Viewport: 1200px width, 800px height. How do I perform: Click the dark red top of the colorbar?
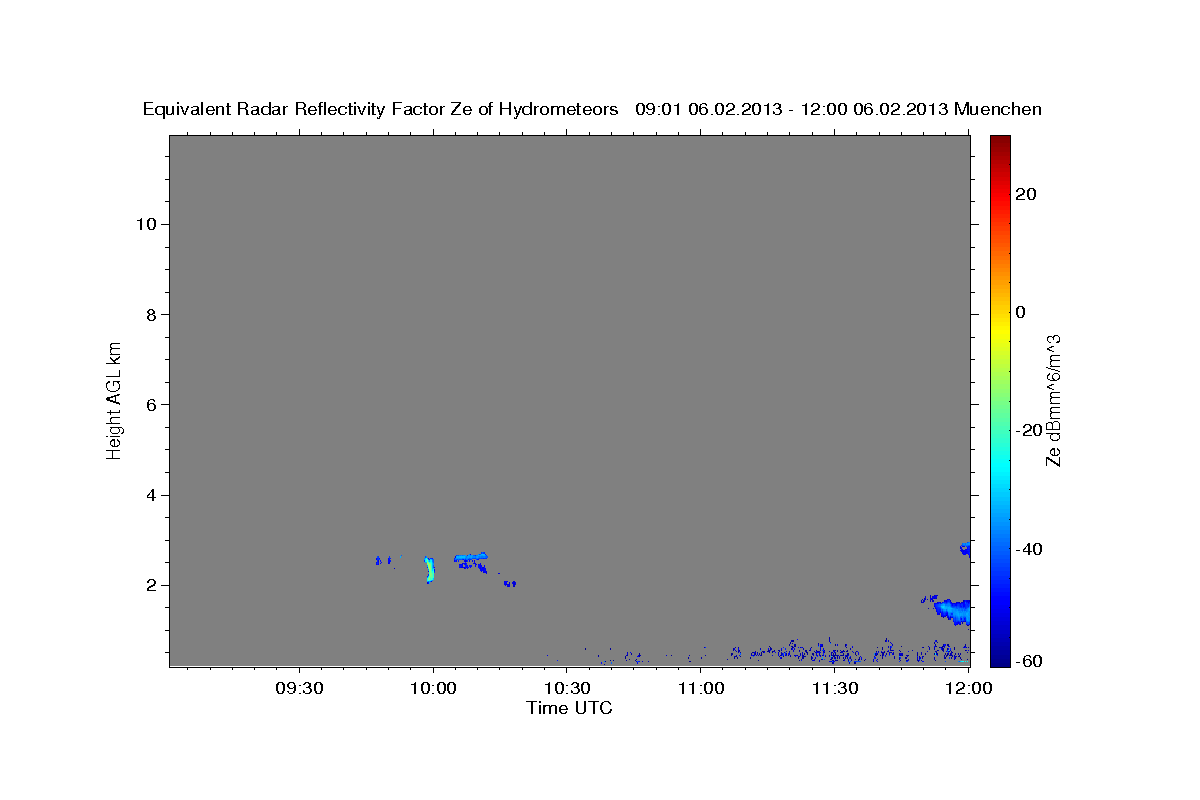(x=999, y=143)
